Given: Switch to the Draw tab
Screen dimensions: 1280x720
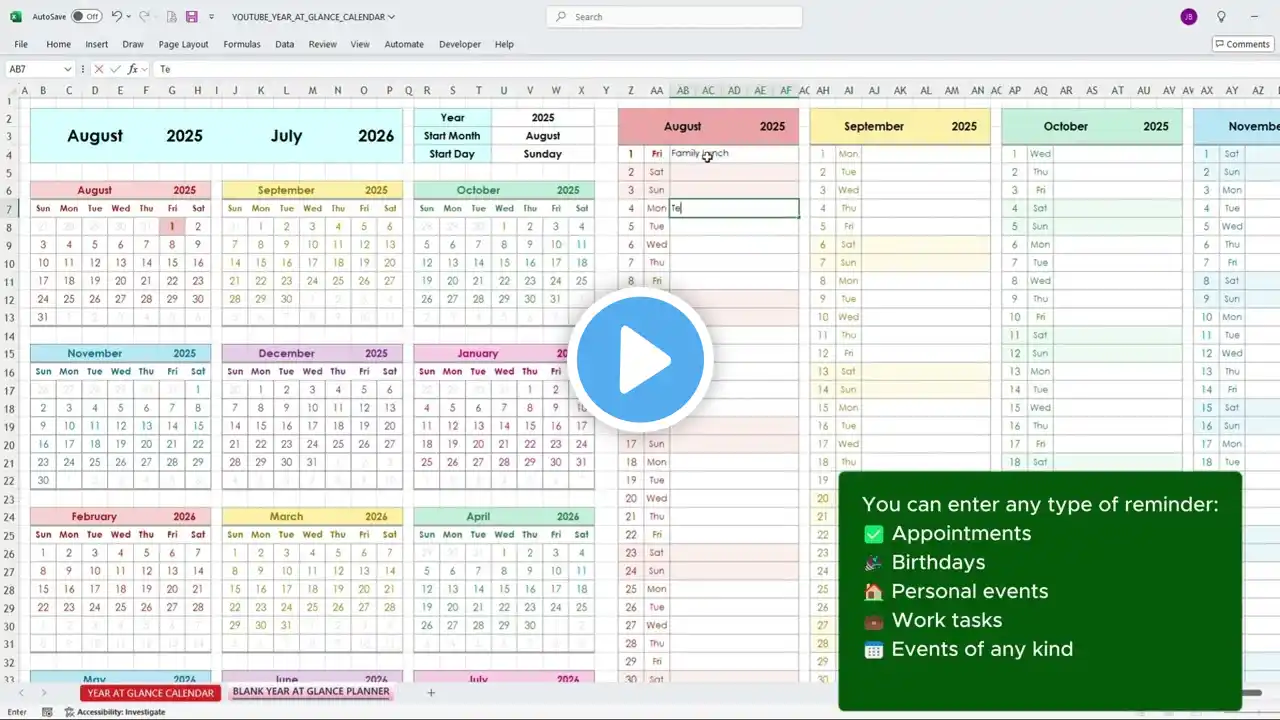Looking at the screenshot, I should 133,44.
